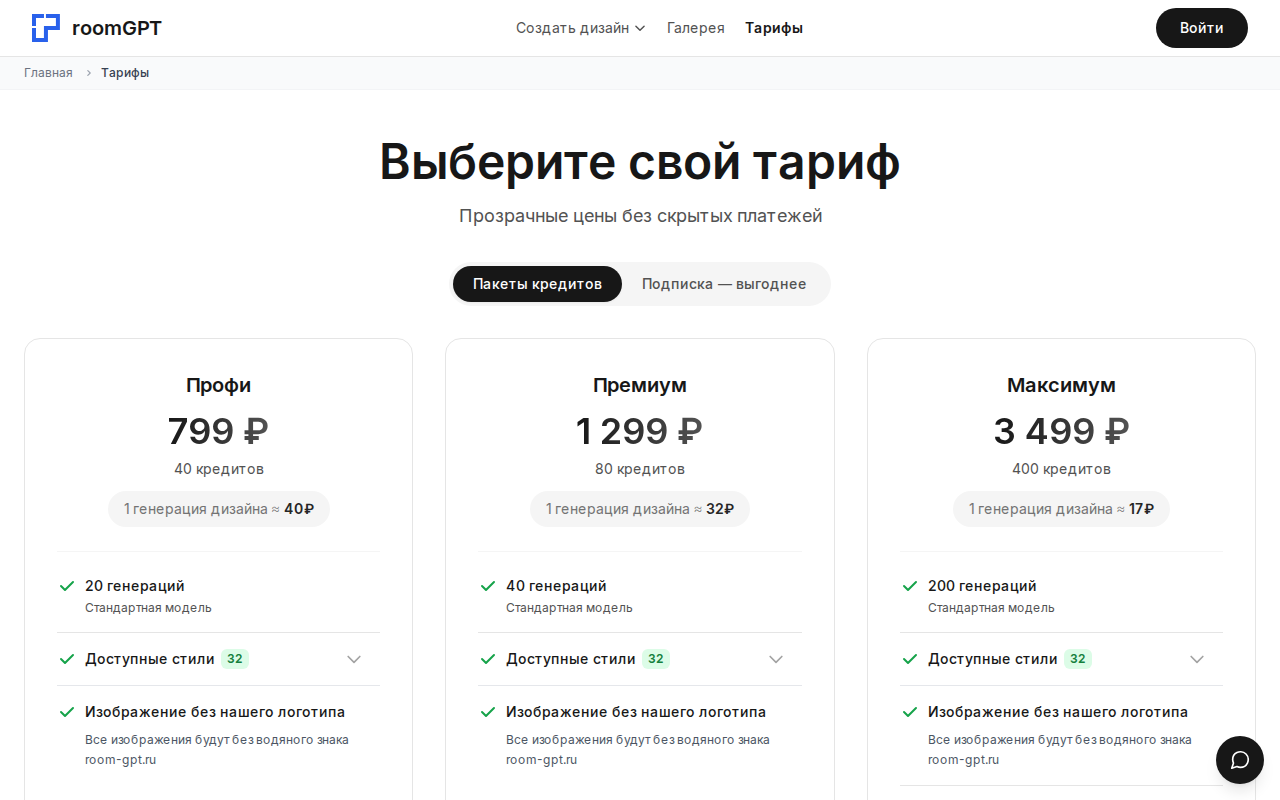The image size is (1280, 800).
Task: Click the ≈ 40₽ per generation pill
Action: [219, 509]
